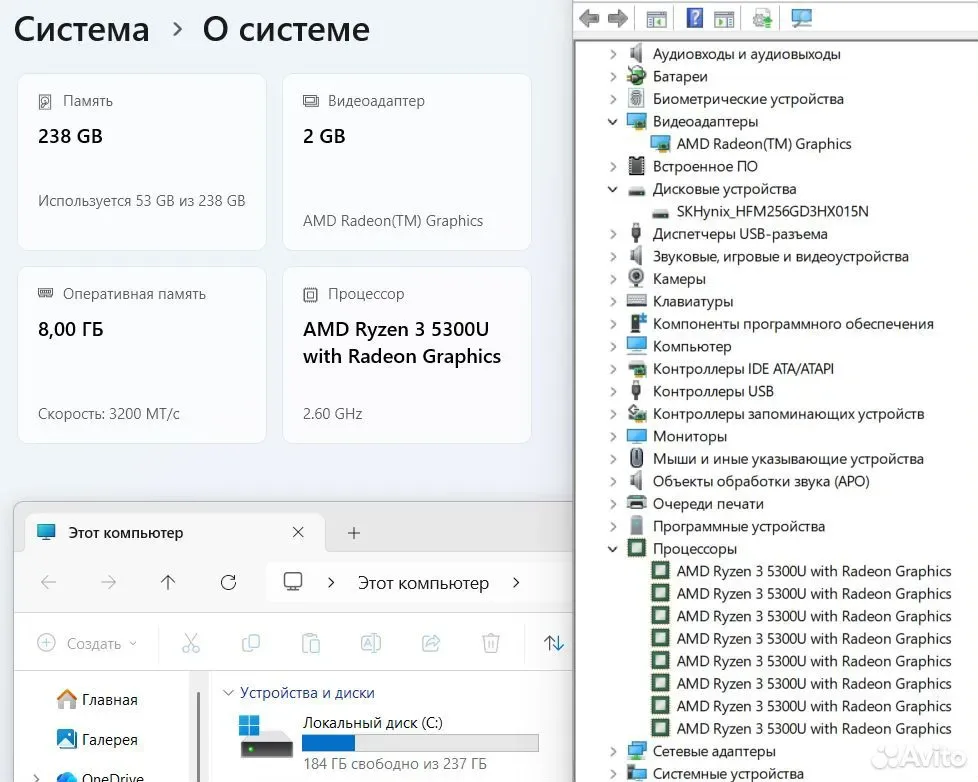Viewport: 978px width, 782px height.
Task: Click Этот компьютер in address bar
Action: 423,583
